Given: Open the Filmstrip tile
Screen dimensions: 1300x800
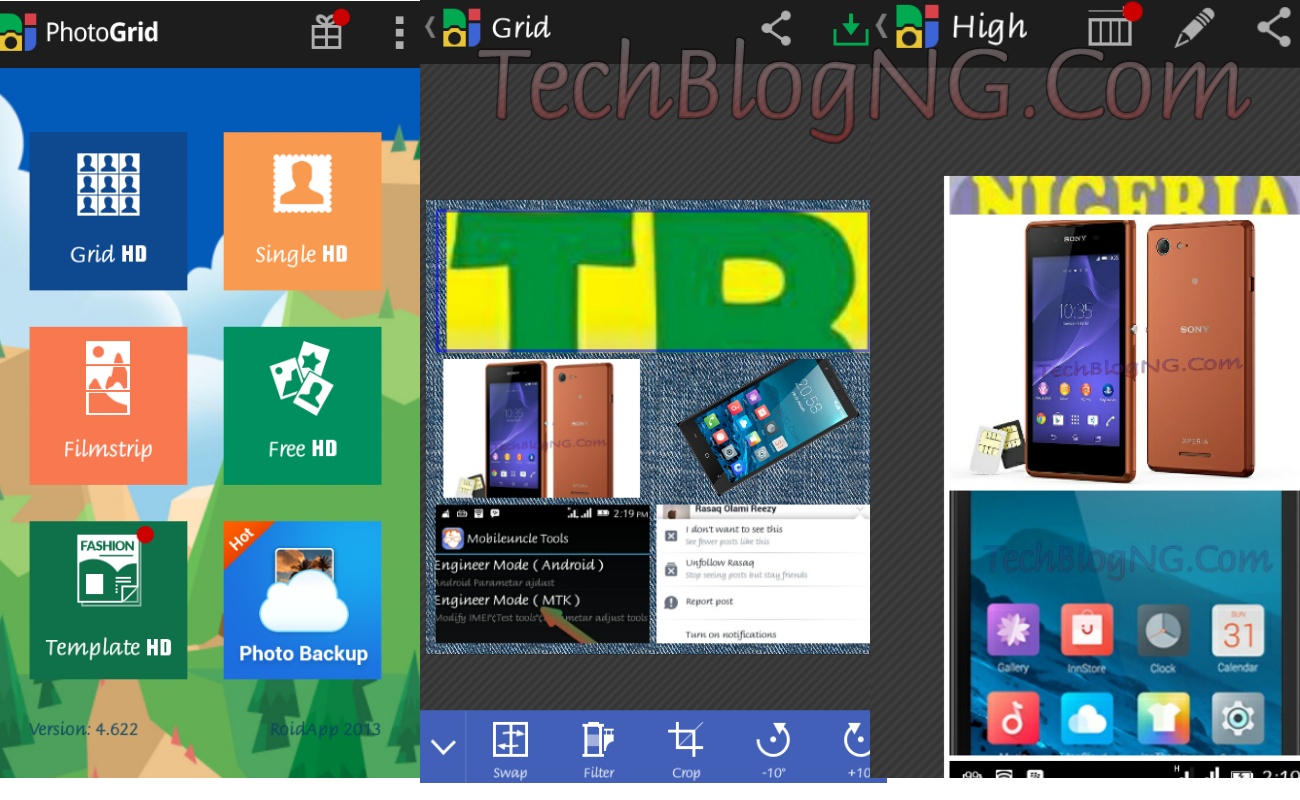Looking at the screenshot, I should click(108, 405).
